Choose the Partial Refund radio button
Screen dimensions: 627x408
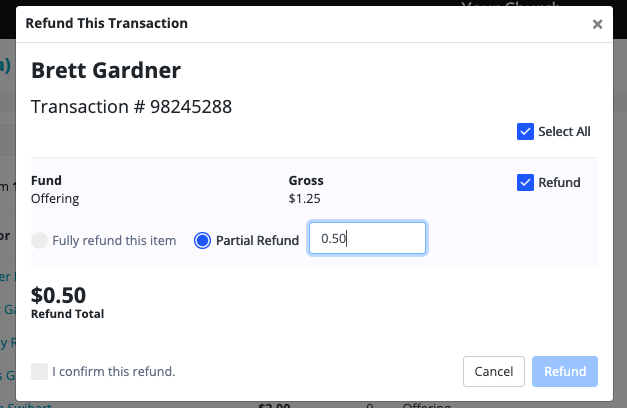pyautogui.click(x=202, y=240)
